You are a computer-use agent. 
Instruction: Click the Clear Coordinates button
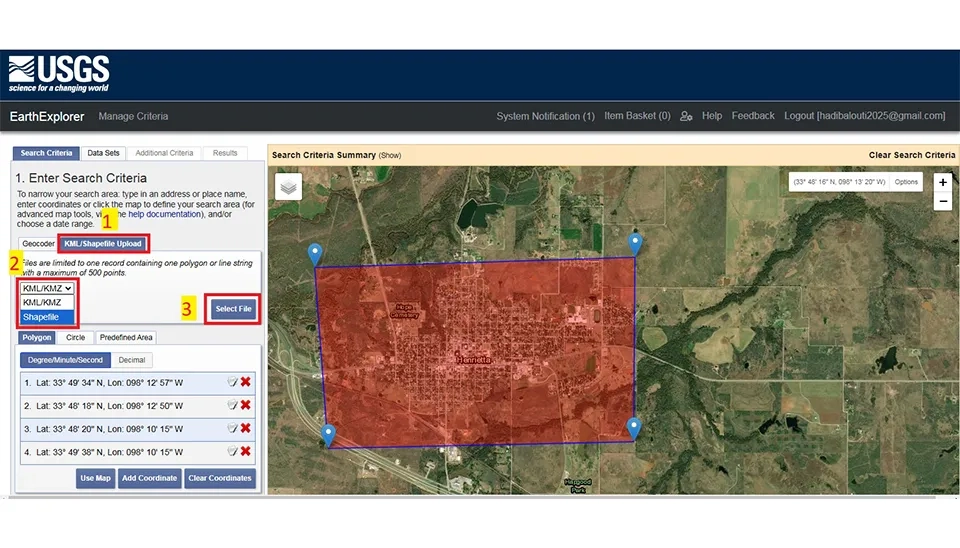(x=220, y=478)
